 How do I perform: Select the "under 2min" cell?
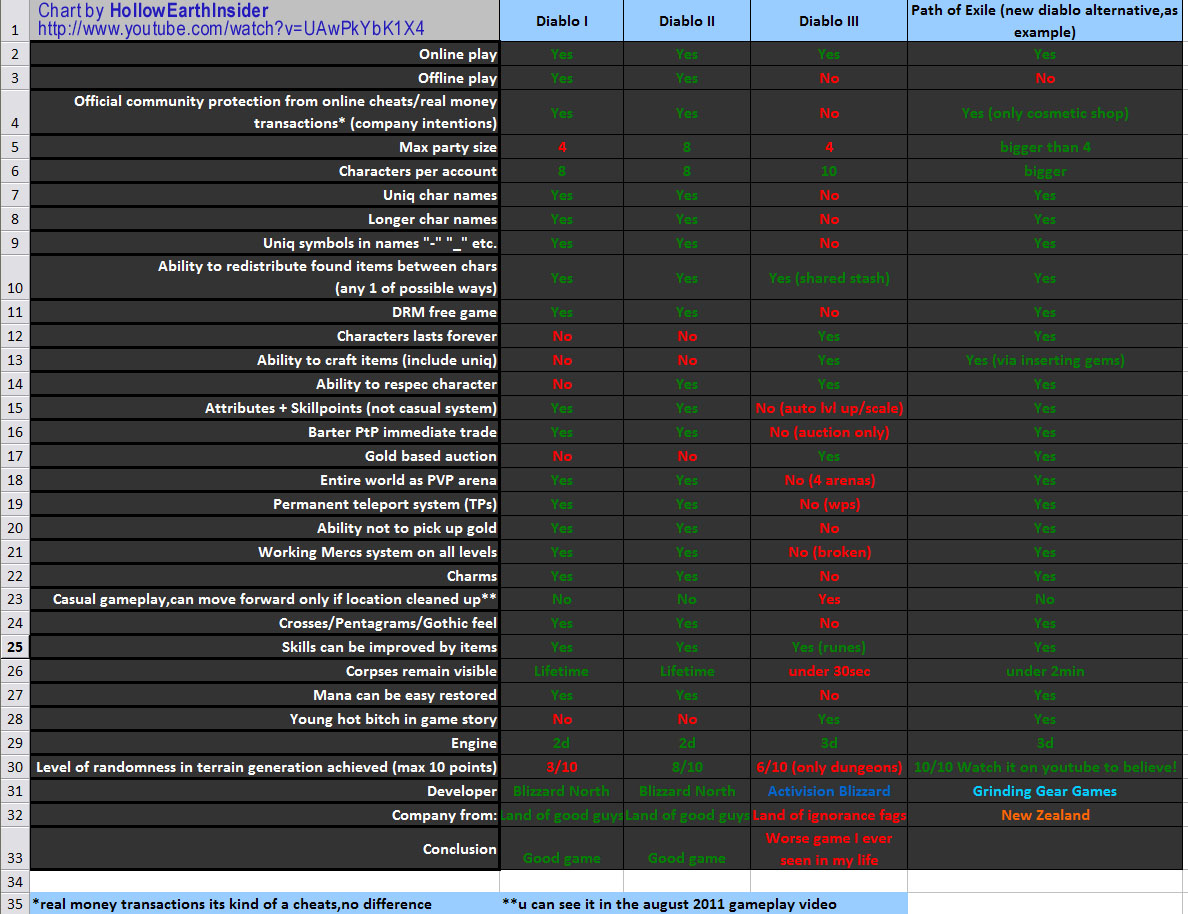1045,671
